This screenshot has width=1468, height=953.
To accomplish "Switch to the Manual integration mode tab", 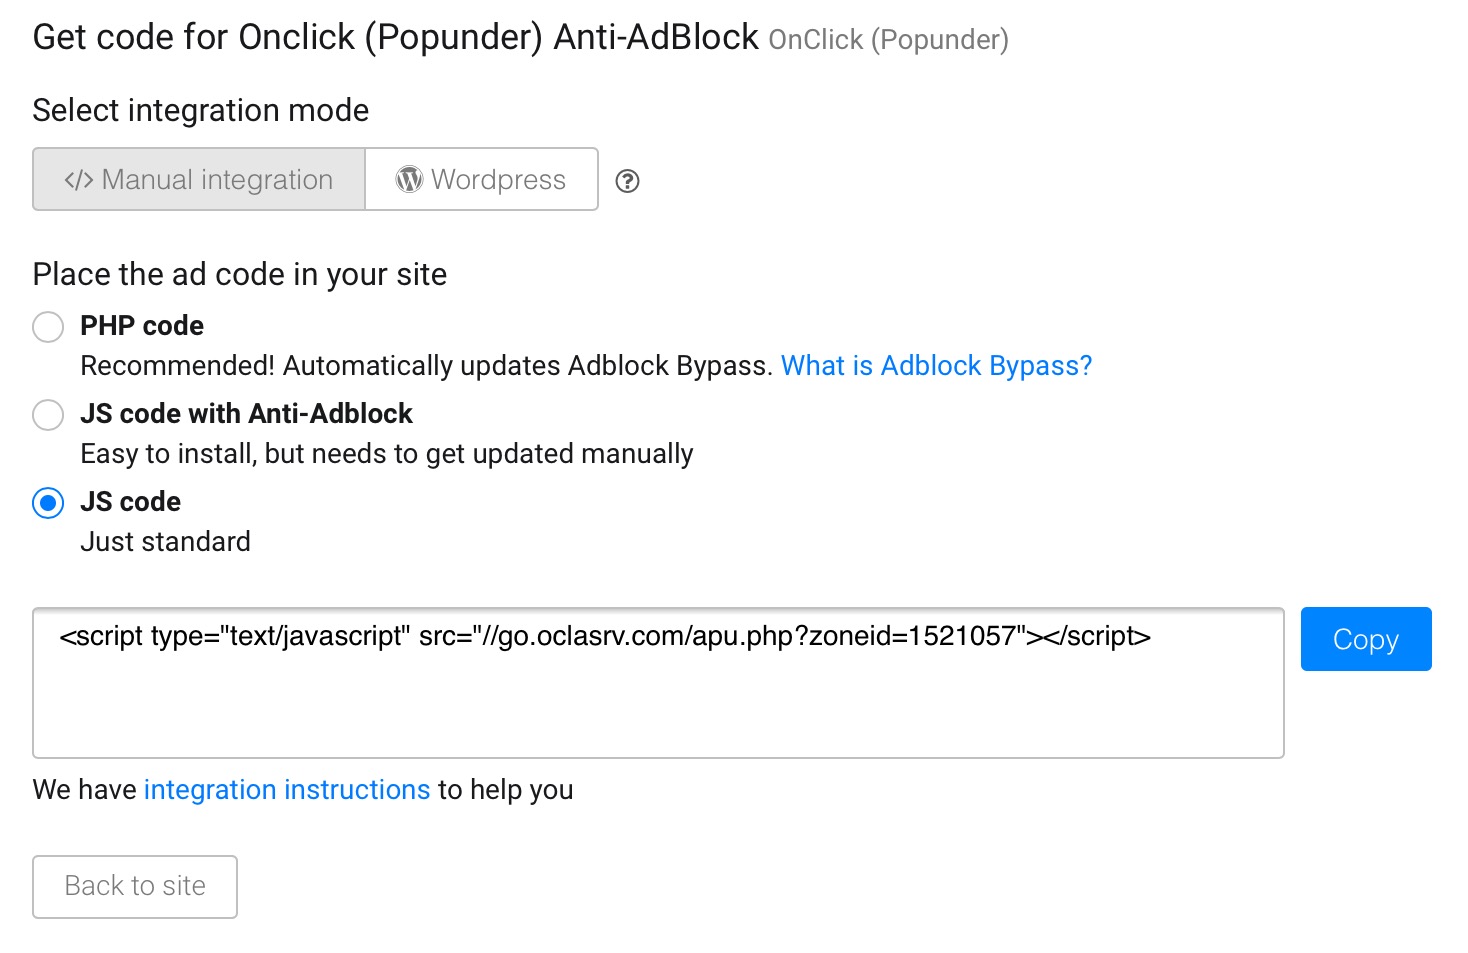I will point(199,180).
